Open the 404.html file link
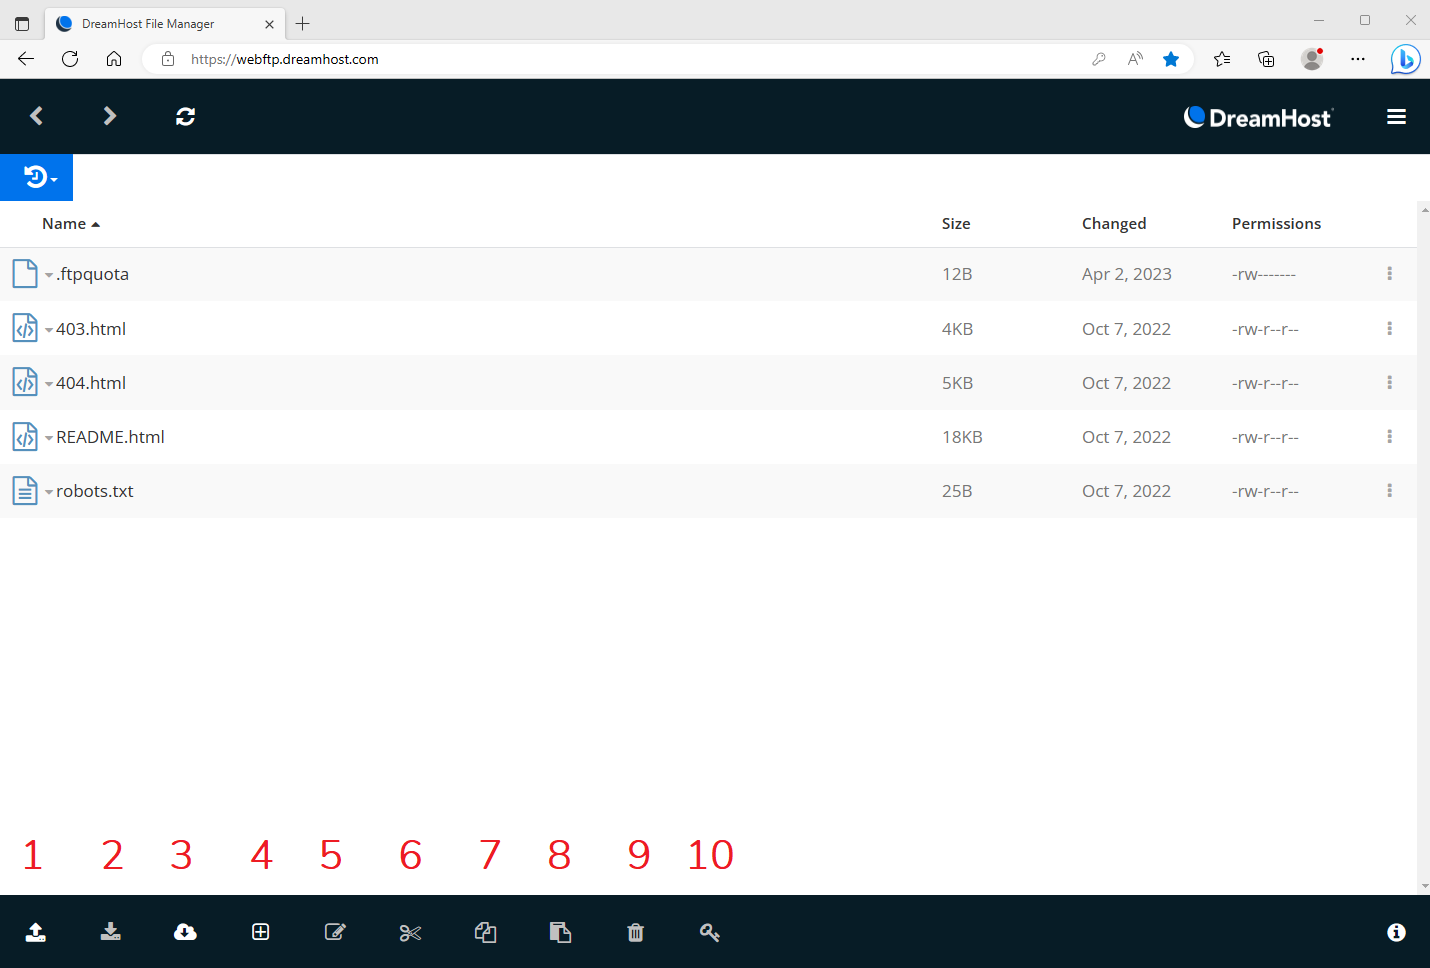 [91, 383]
